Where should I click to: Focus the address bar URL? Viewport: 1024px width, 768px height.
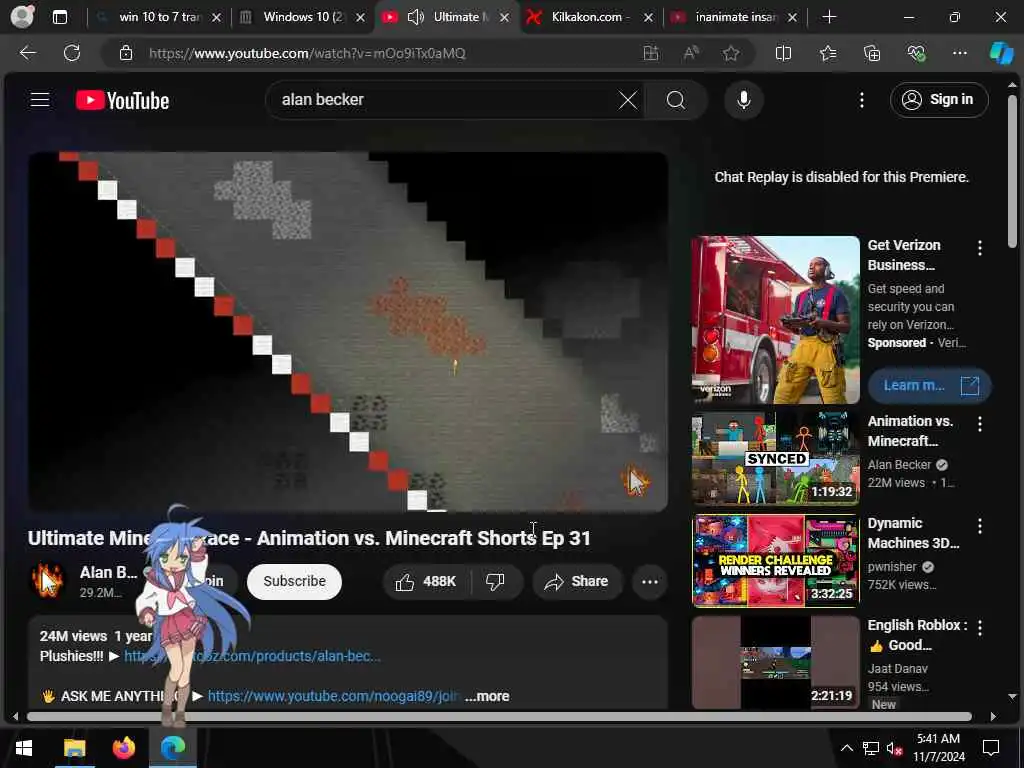coord(307,54)
